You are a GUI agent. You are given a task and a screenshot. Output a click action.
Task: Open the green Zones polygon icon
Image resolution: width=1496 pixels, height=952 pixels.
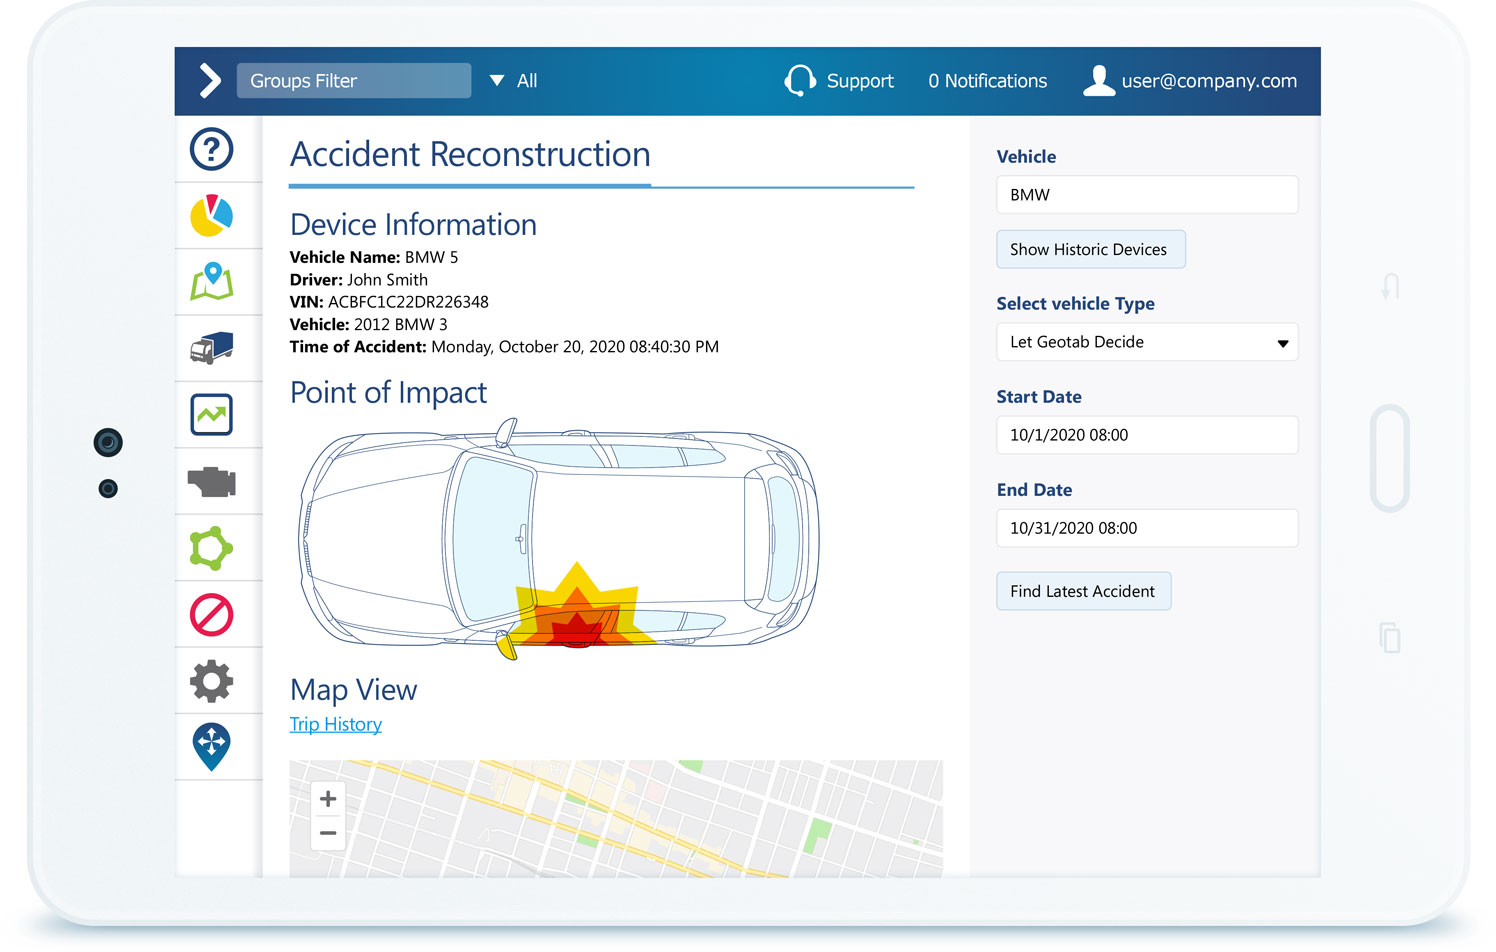[x=212, y=548]
